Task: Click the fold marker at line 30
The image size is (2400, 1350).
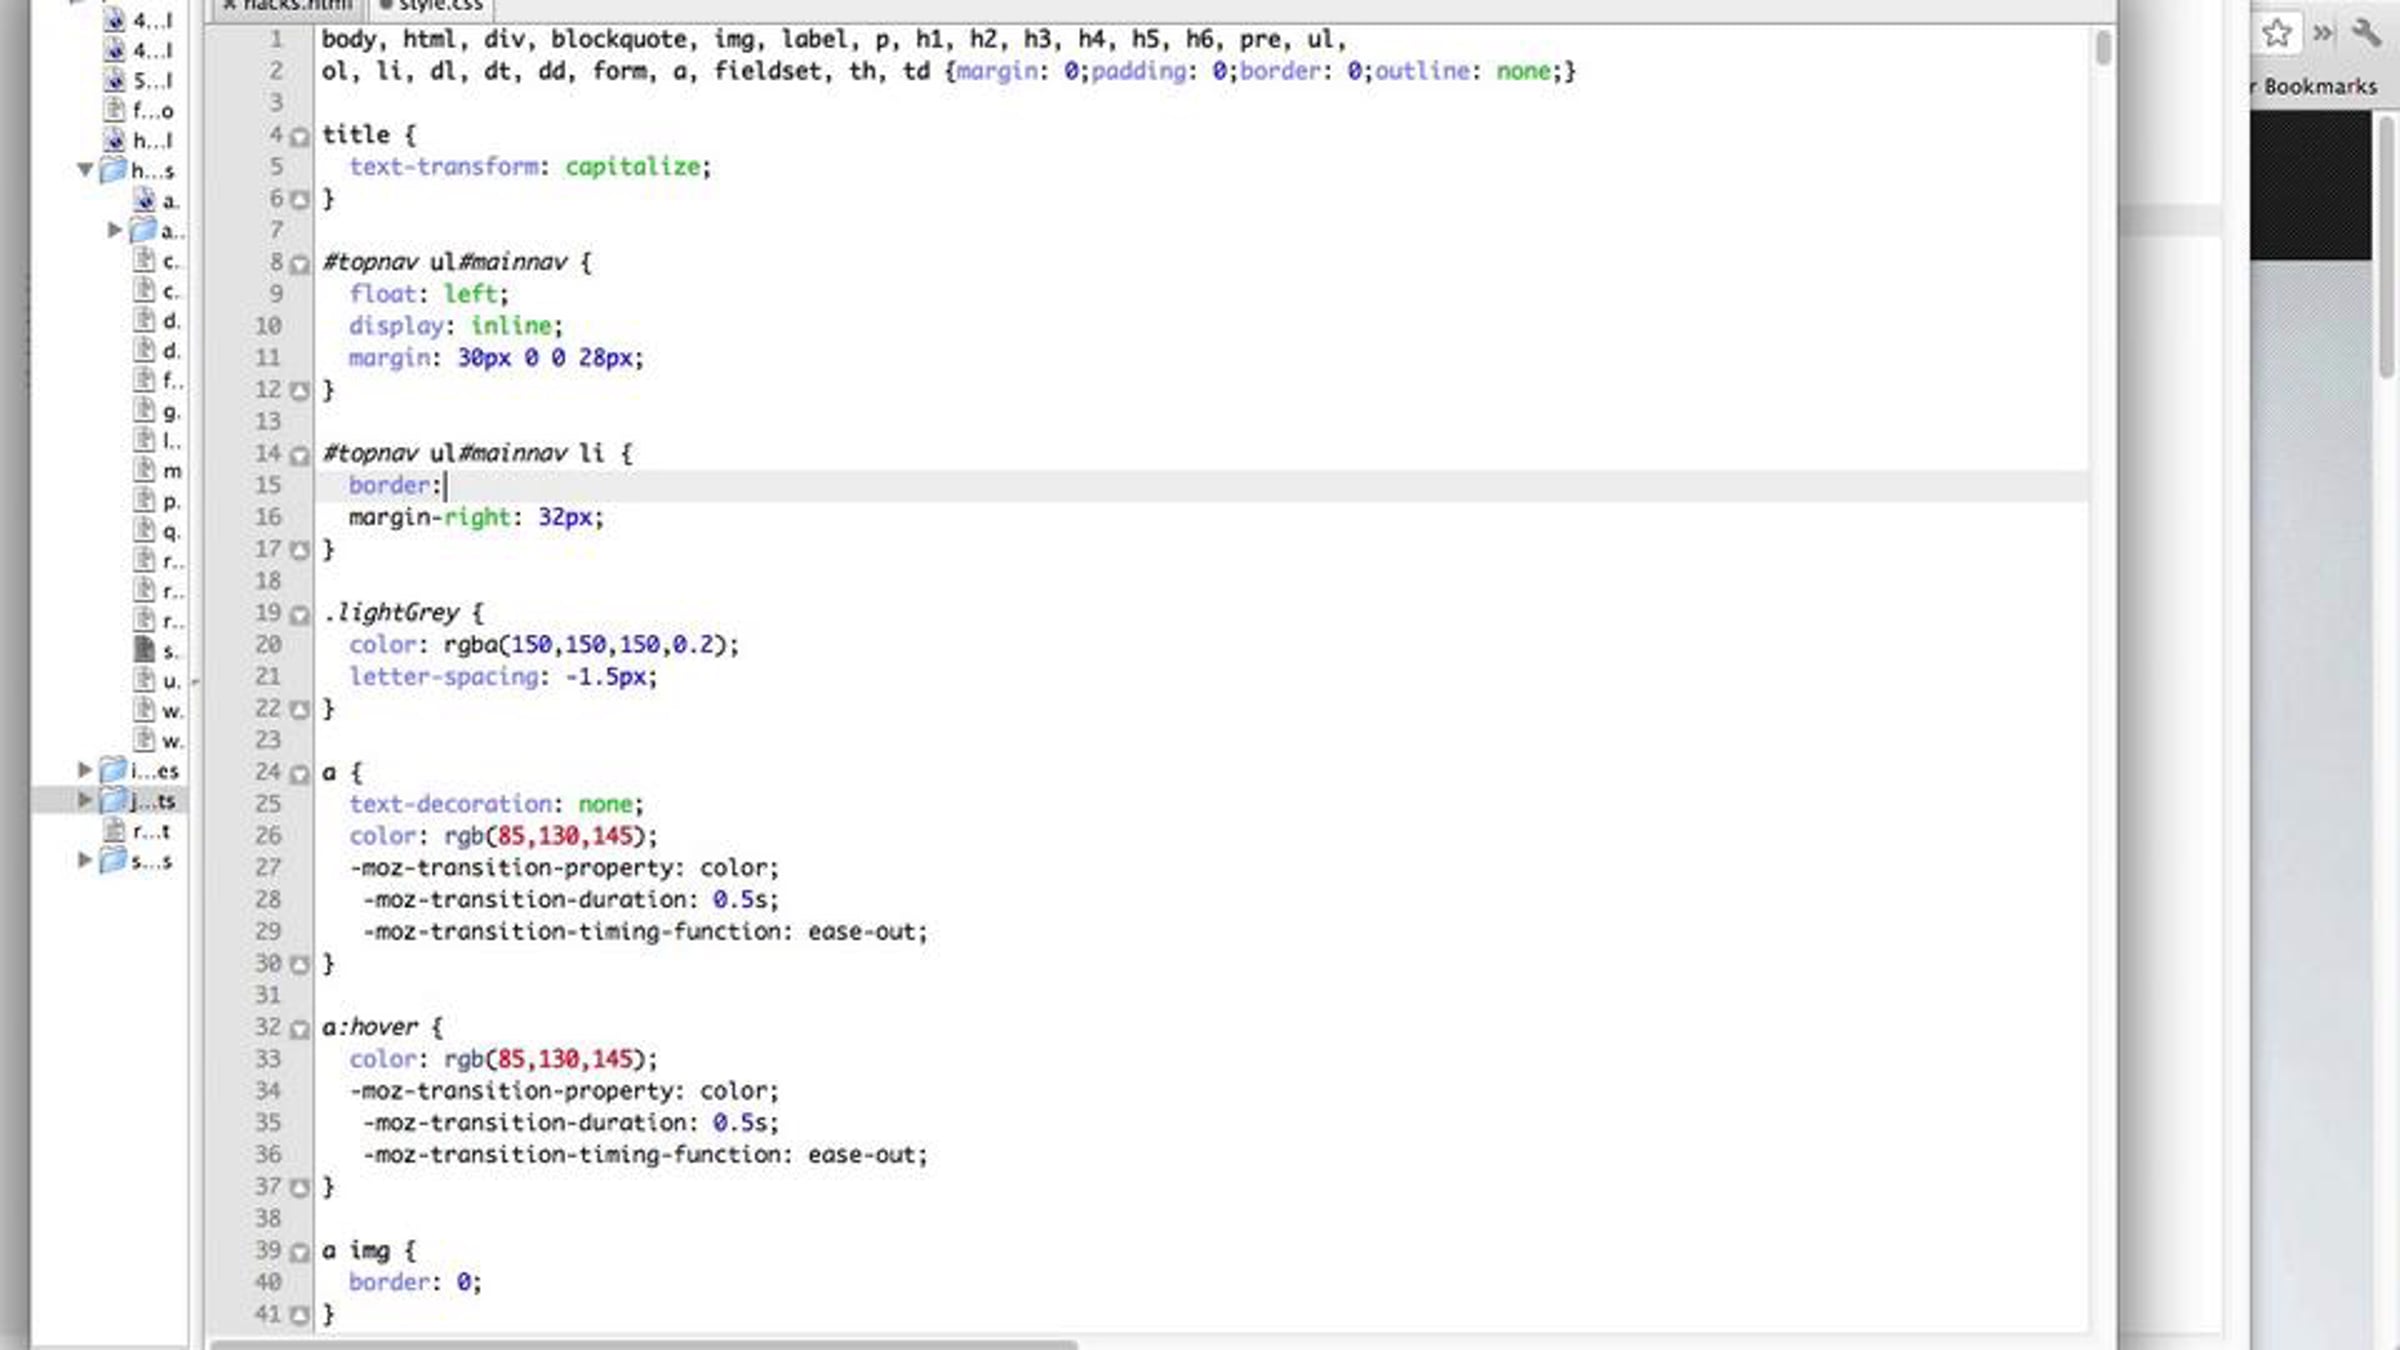Action: tap(299, 965)
